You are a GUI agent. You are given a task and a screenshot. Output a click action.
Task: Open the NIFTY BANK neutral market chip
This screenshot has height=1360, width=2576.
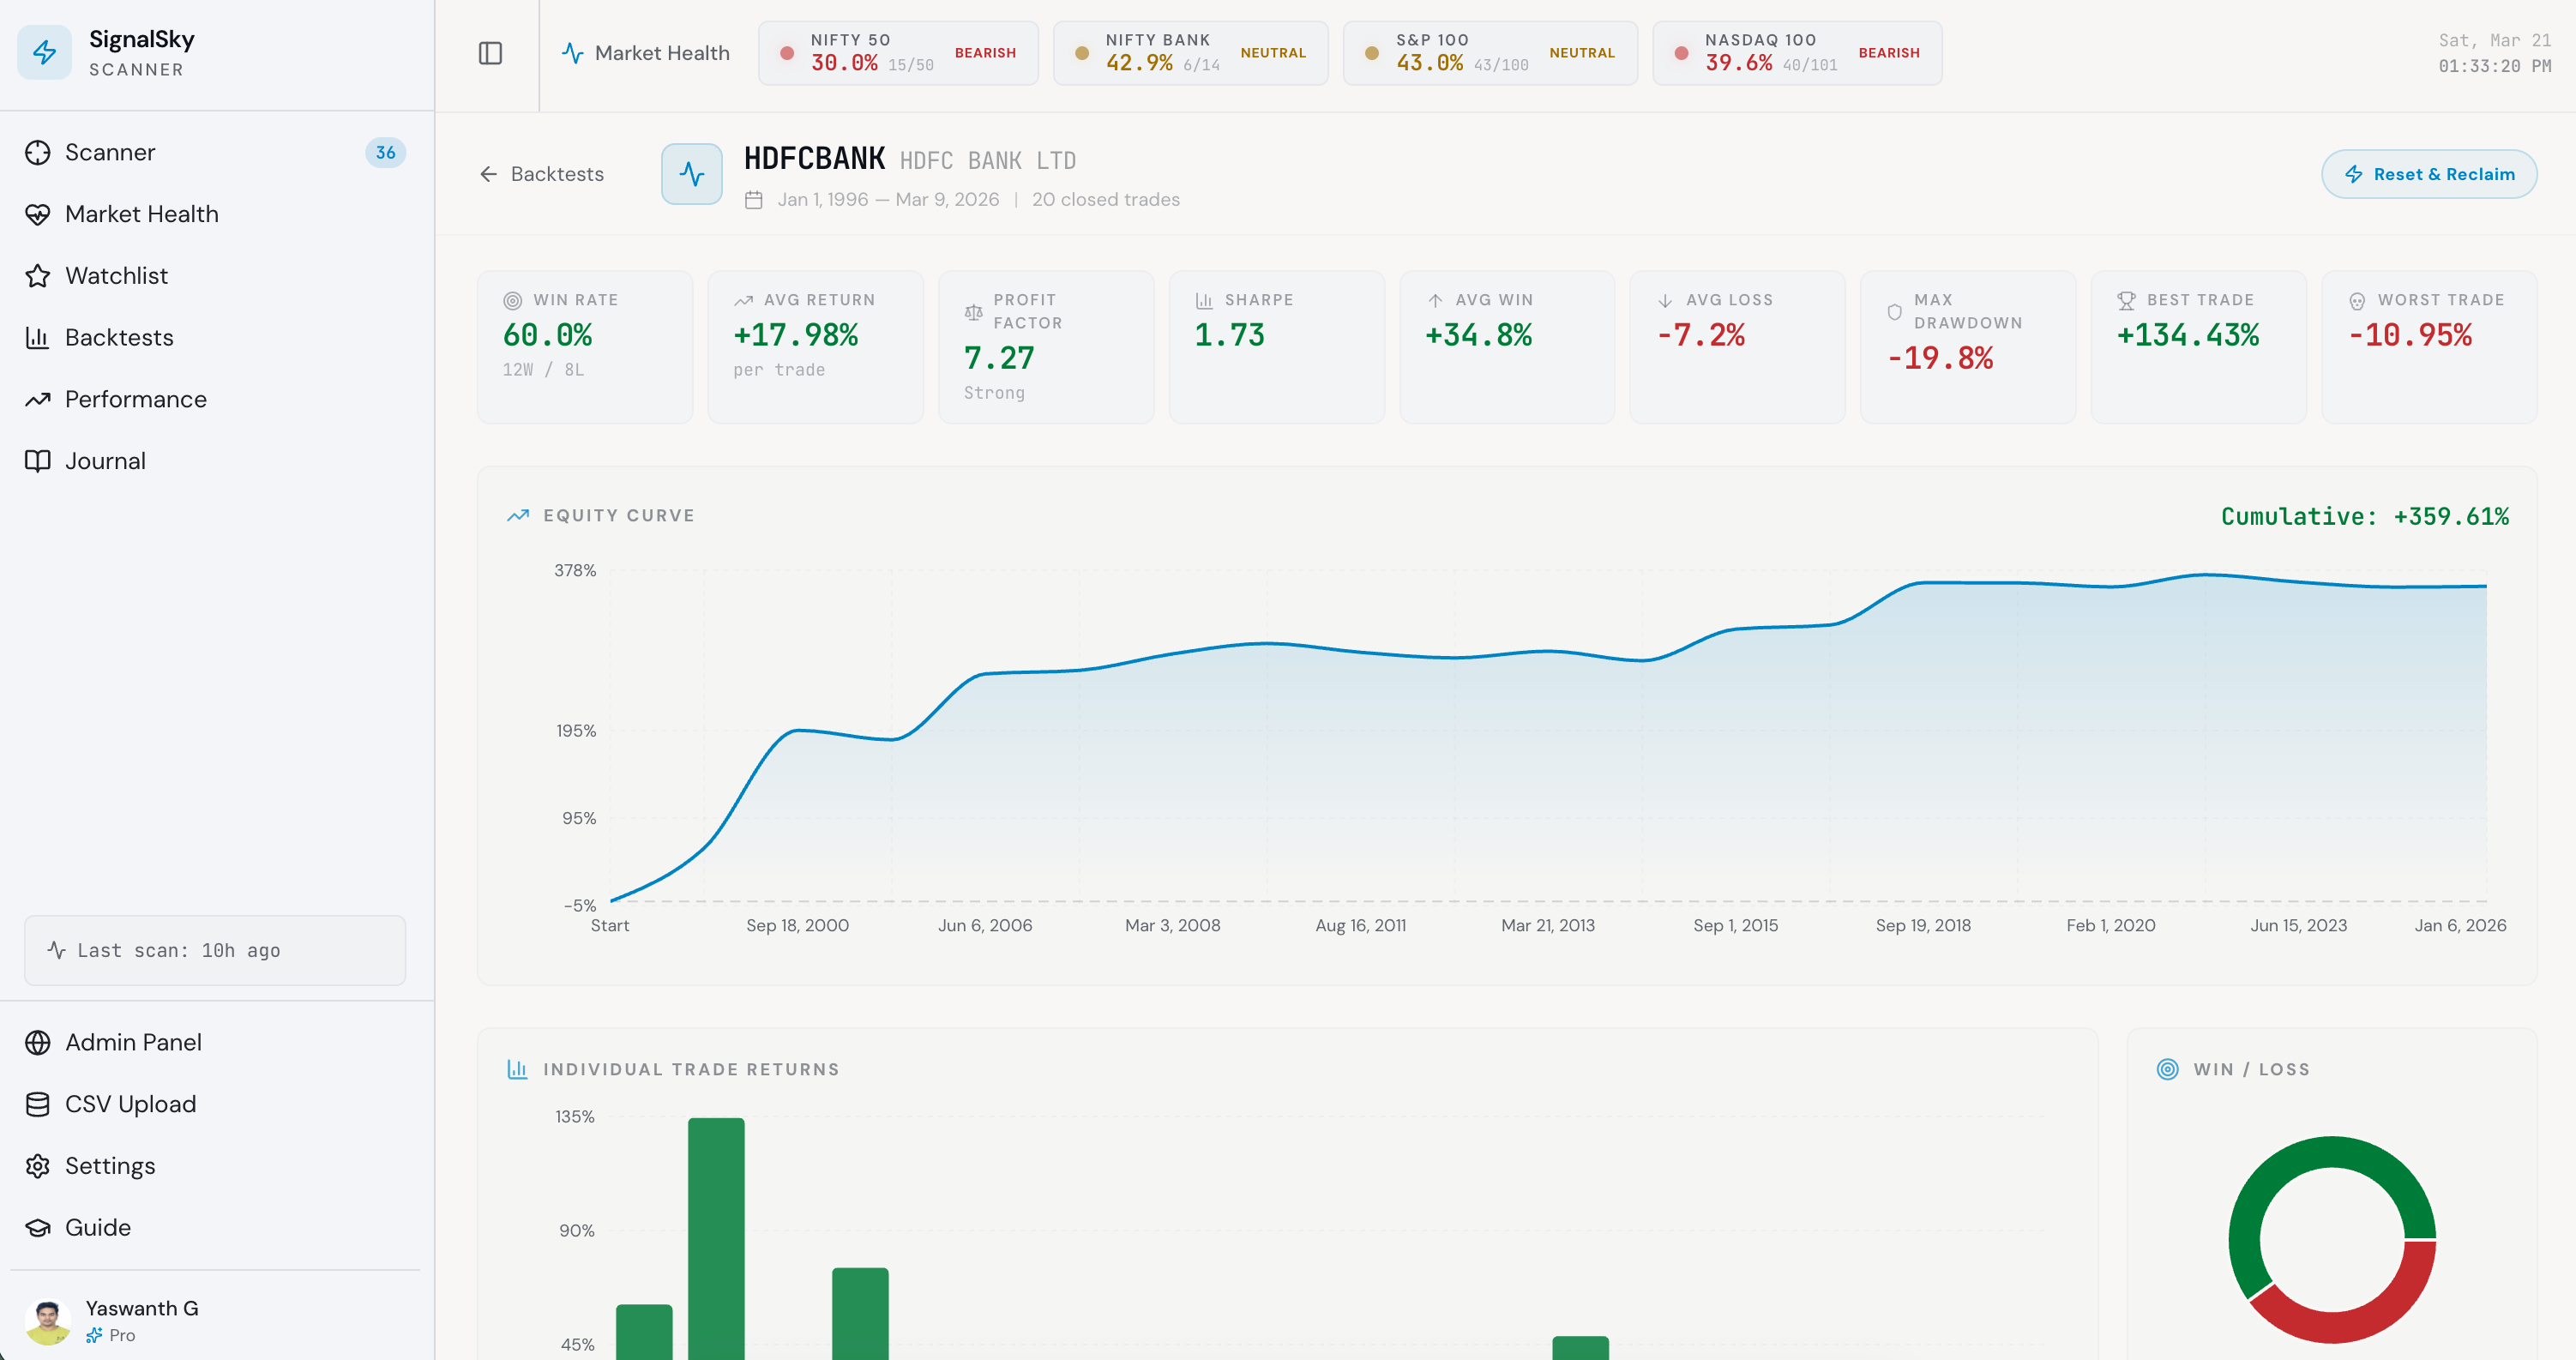[1190, 53]
